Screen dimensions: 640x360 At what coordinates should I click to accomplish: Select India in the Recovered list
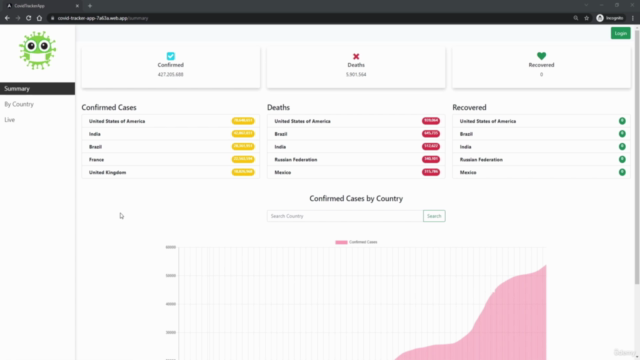(541, 147)
